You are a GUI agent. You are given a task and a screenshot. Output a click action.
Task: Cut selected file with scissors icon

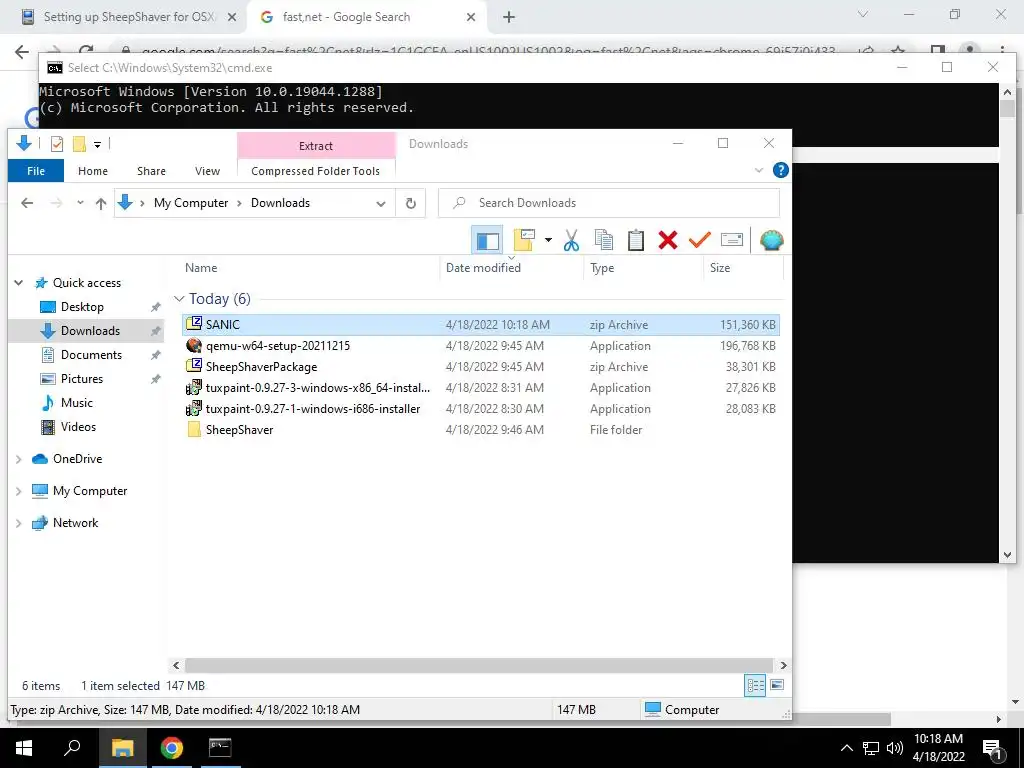point(571,240)
